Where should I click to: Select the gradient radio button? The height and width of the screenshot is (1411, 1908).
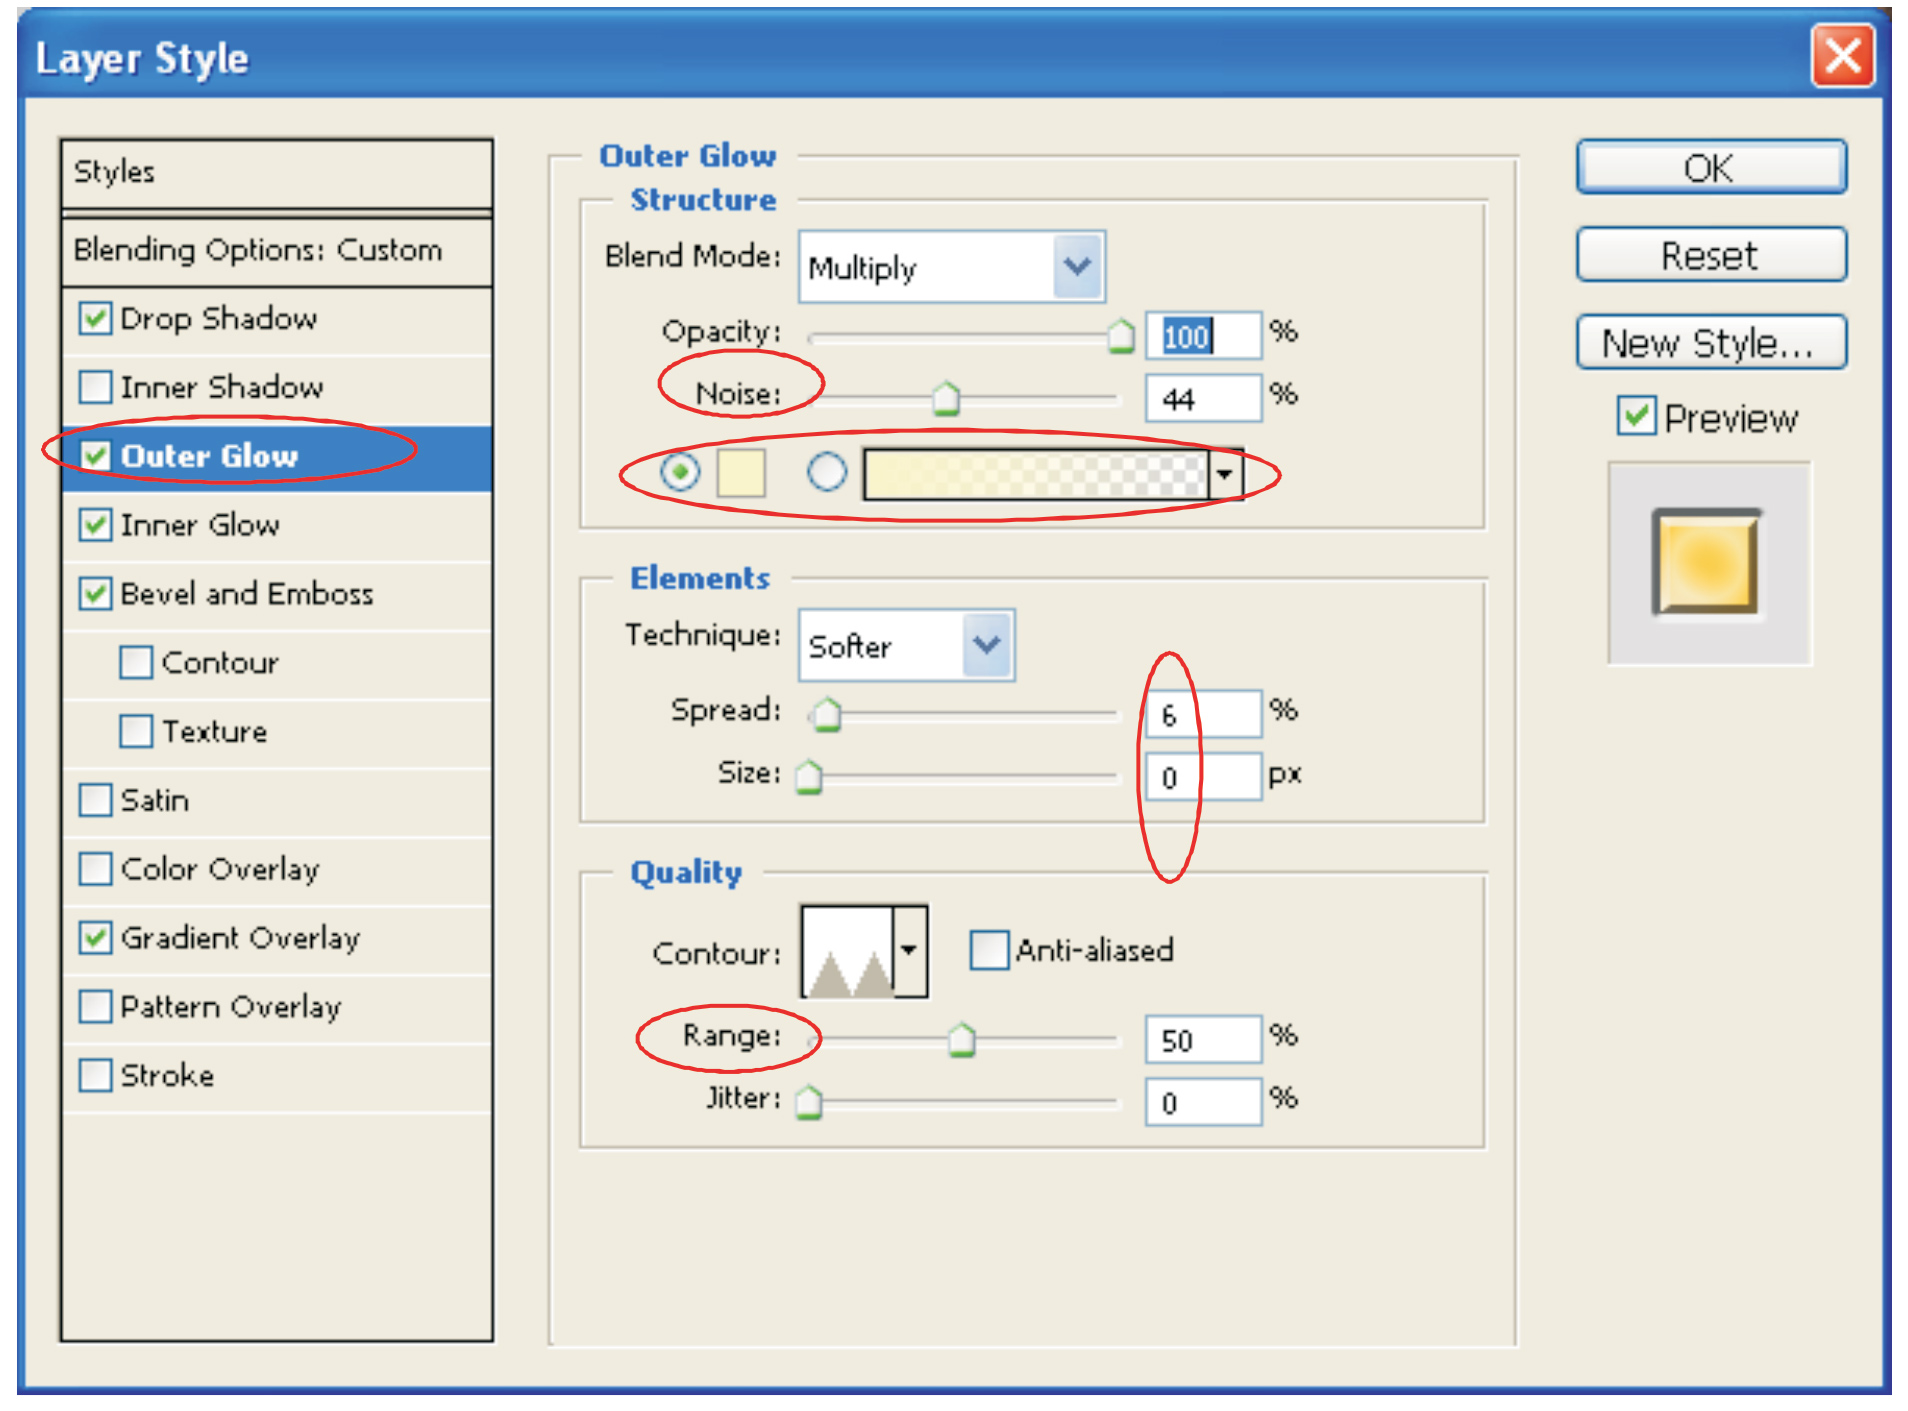[826, 472]
